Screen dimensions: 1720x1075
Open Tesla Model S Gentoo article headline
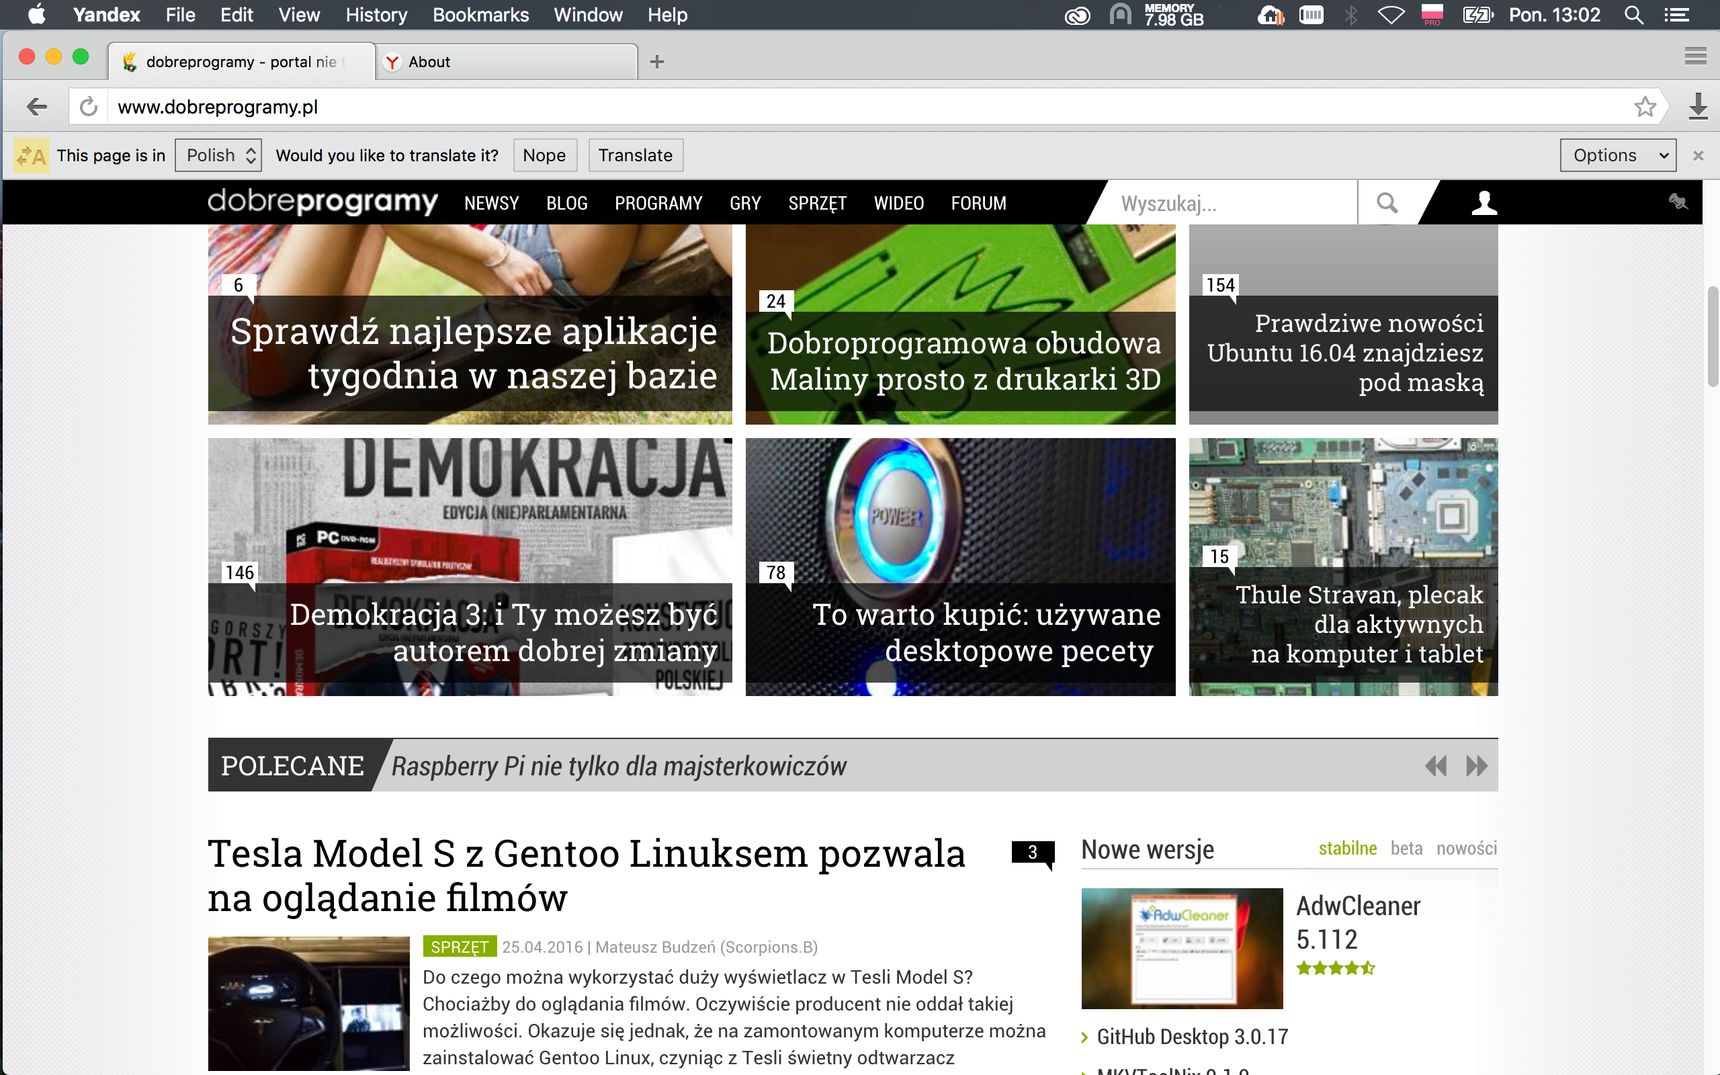[586, 875]
